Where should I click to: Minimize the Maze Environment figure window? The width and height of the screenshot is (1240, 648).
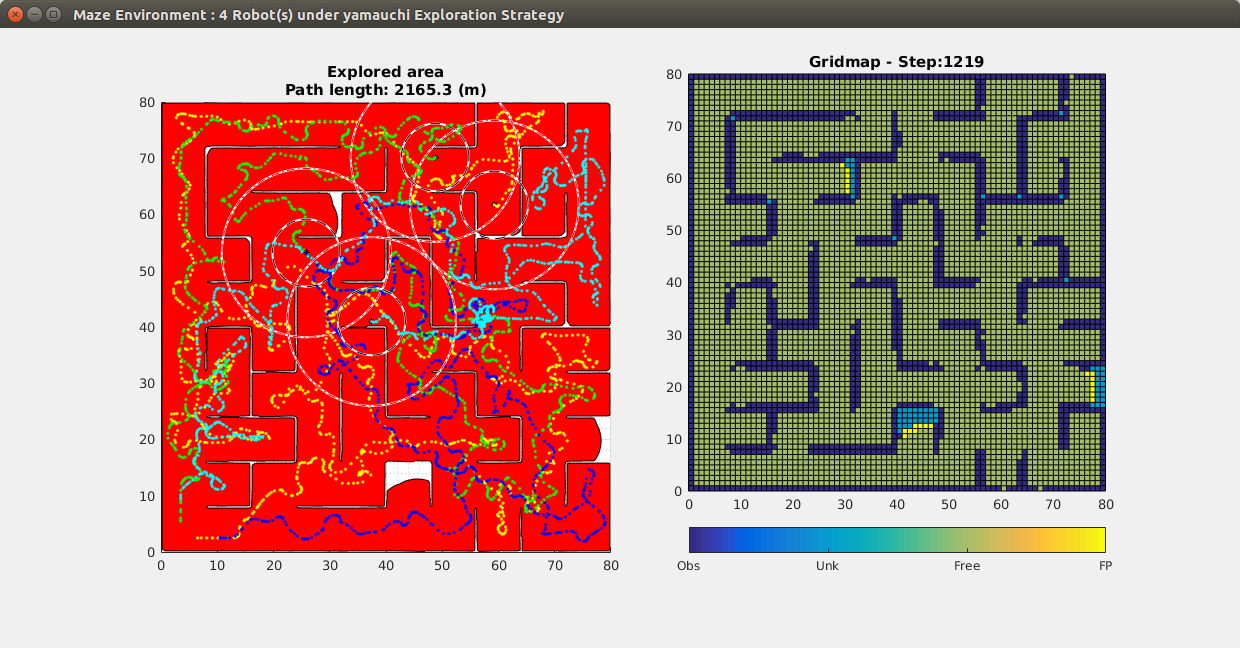(34, 14)
